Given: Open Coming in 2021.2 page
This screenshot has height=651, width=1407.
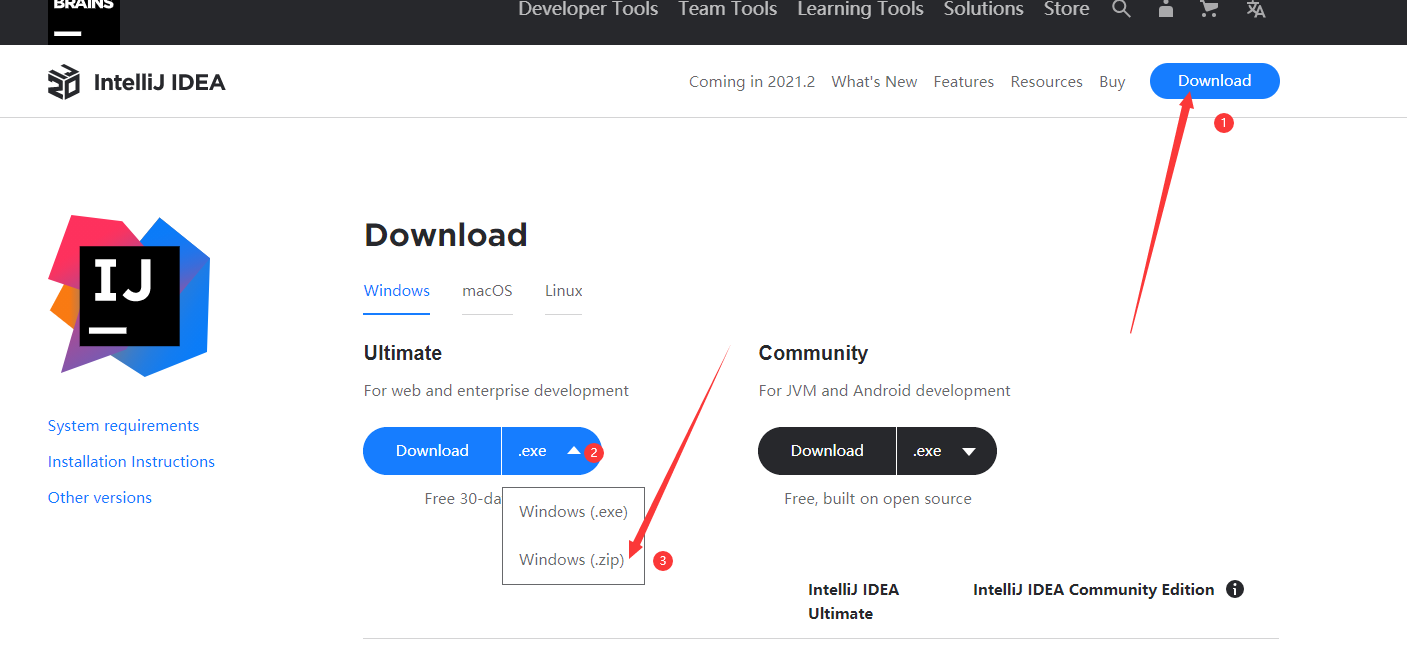Looking at the screenshot, I should pyautogui.click(x=752, y=82).
